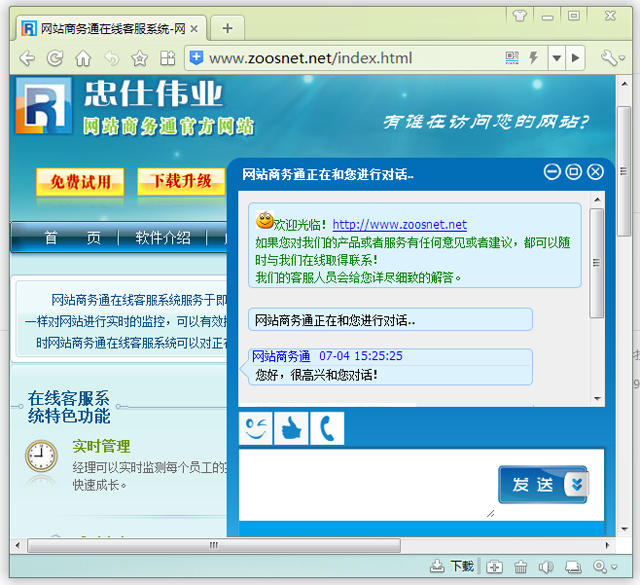640x585 pixels.
Task: Open a new tab with the plus button
Action: tap(228, 28)
